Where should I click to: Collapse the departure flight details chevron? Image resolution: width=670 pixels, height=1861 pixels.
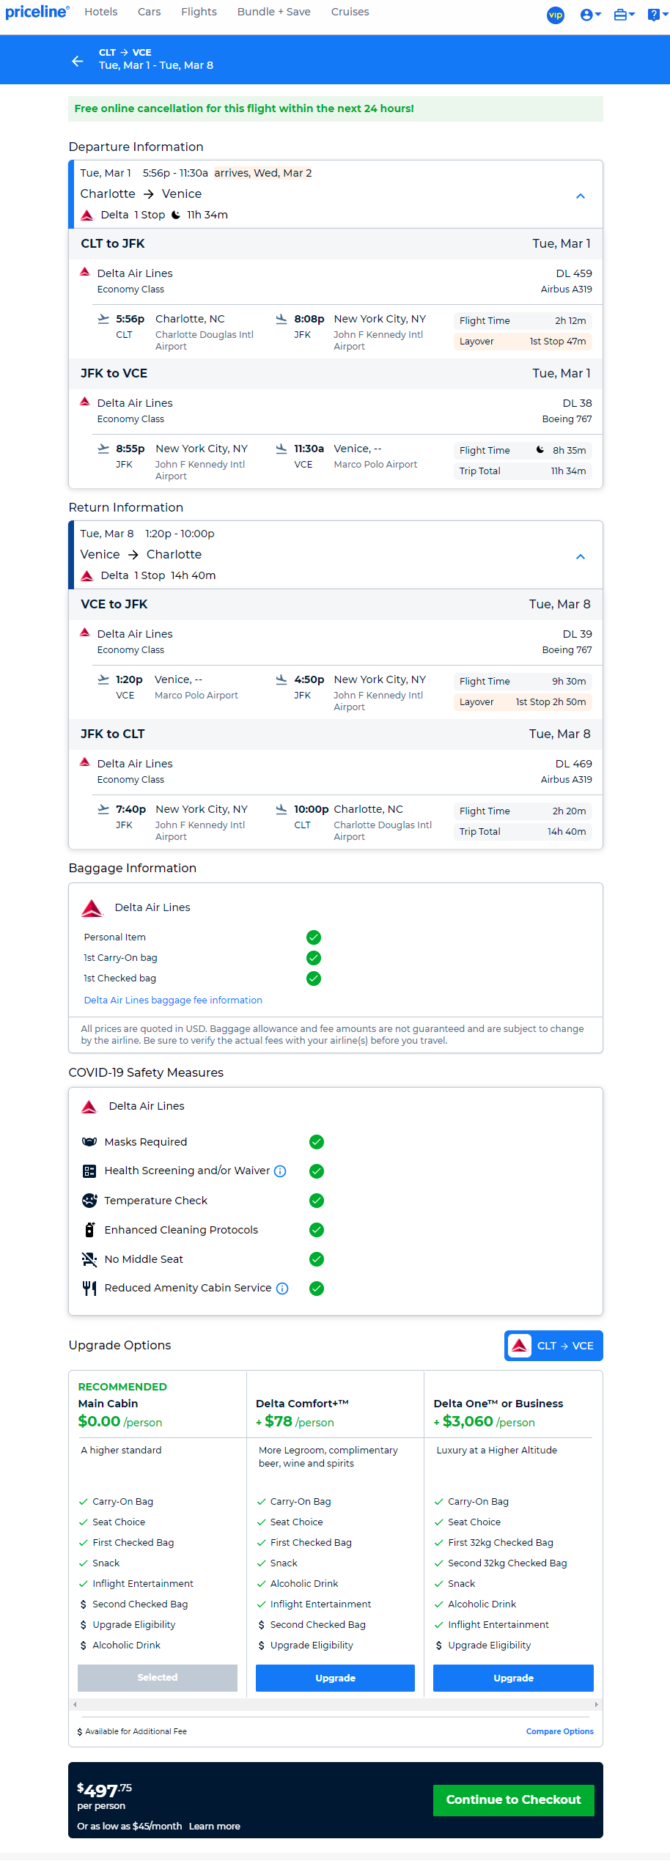pos(580,196)
